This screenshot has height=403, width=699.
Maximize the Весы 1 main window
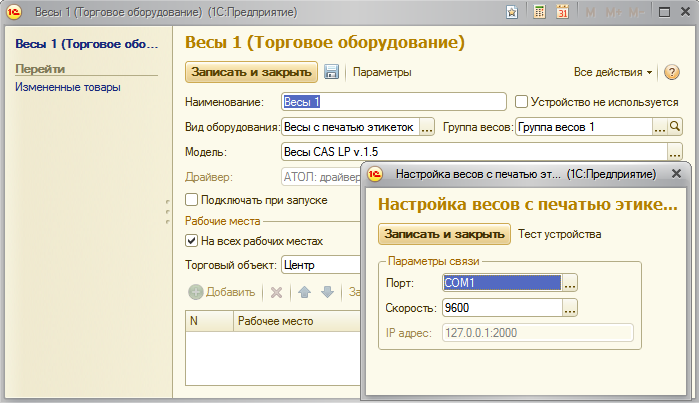[664, 12]
